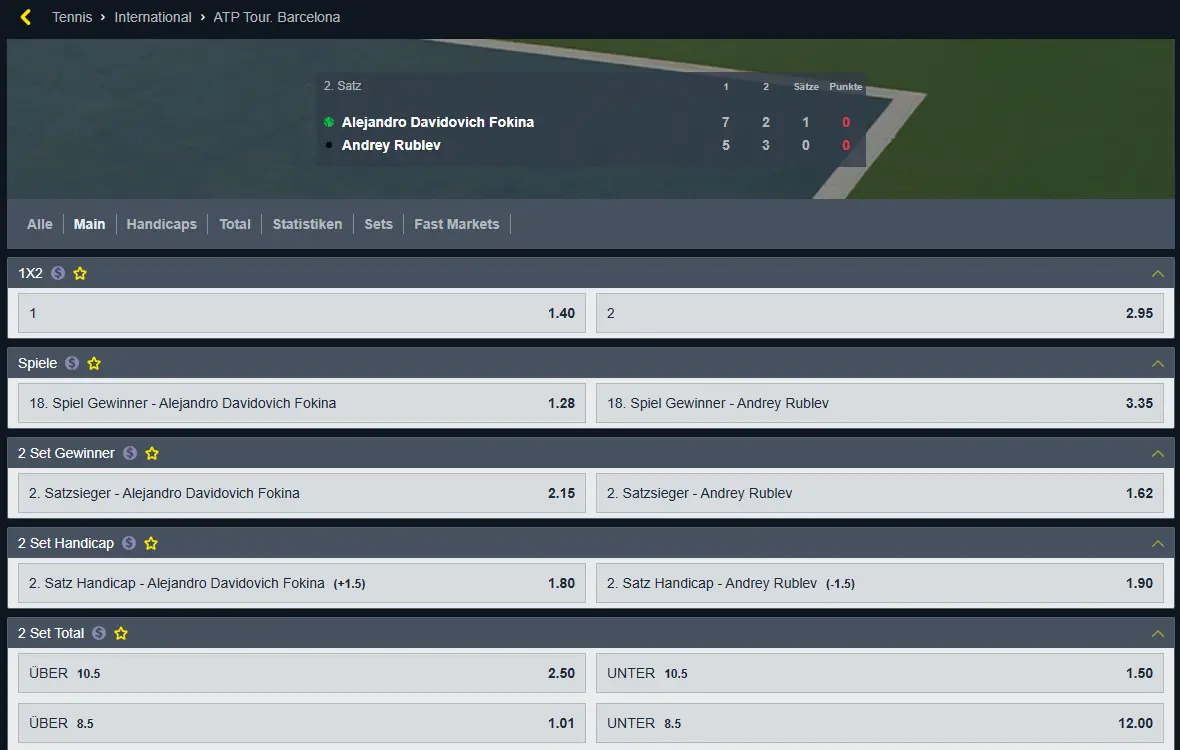The image size is (1180, 750).
Task: Click Andrey Rublev name in scoreboard
Action: point(391,145)
